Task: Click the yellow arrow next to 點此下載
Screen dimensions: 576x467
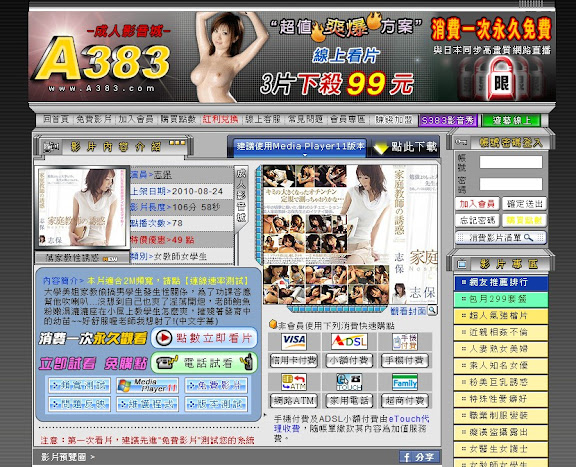Action: click(x=381, y=148)
